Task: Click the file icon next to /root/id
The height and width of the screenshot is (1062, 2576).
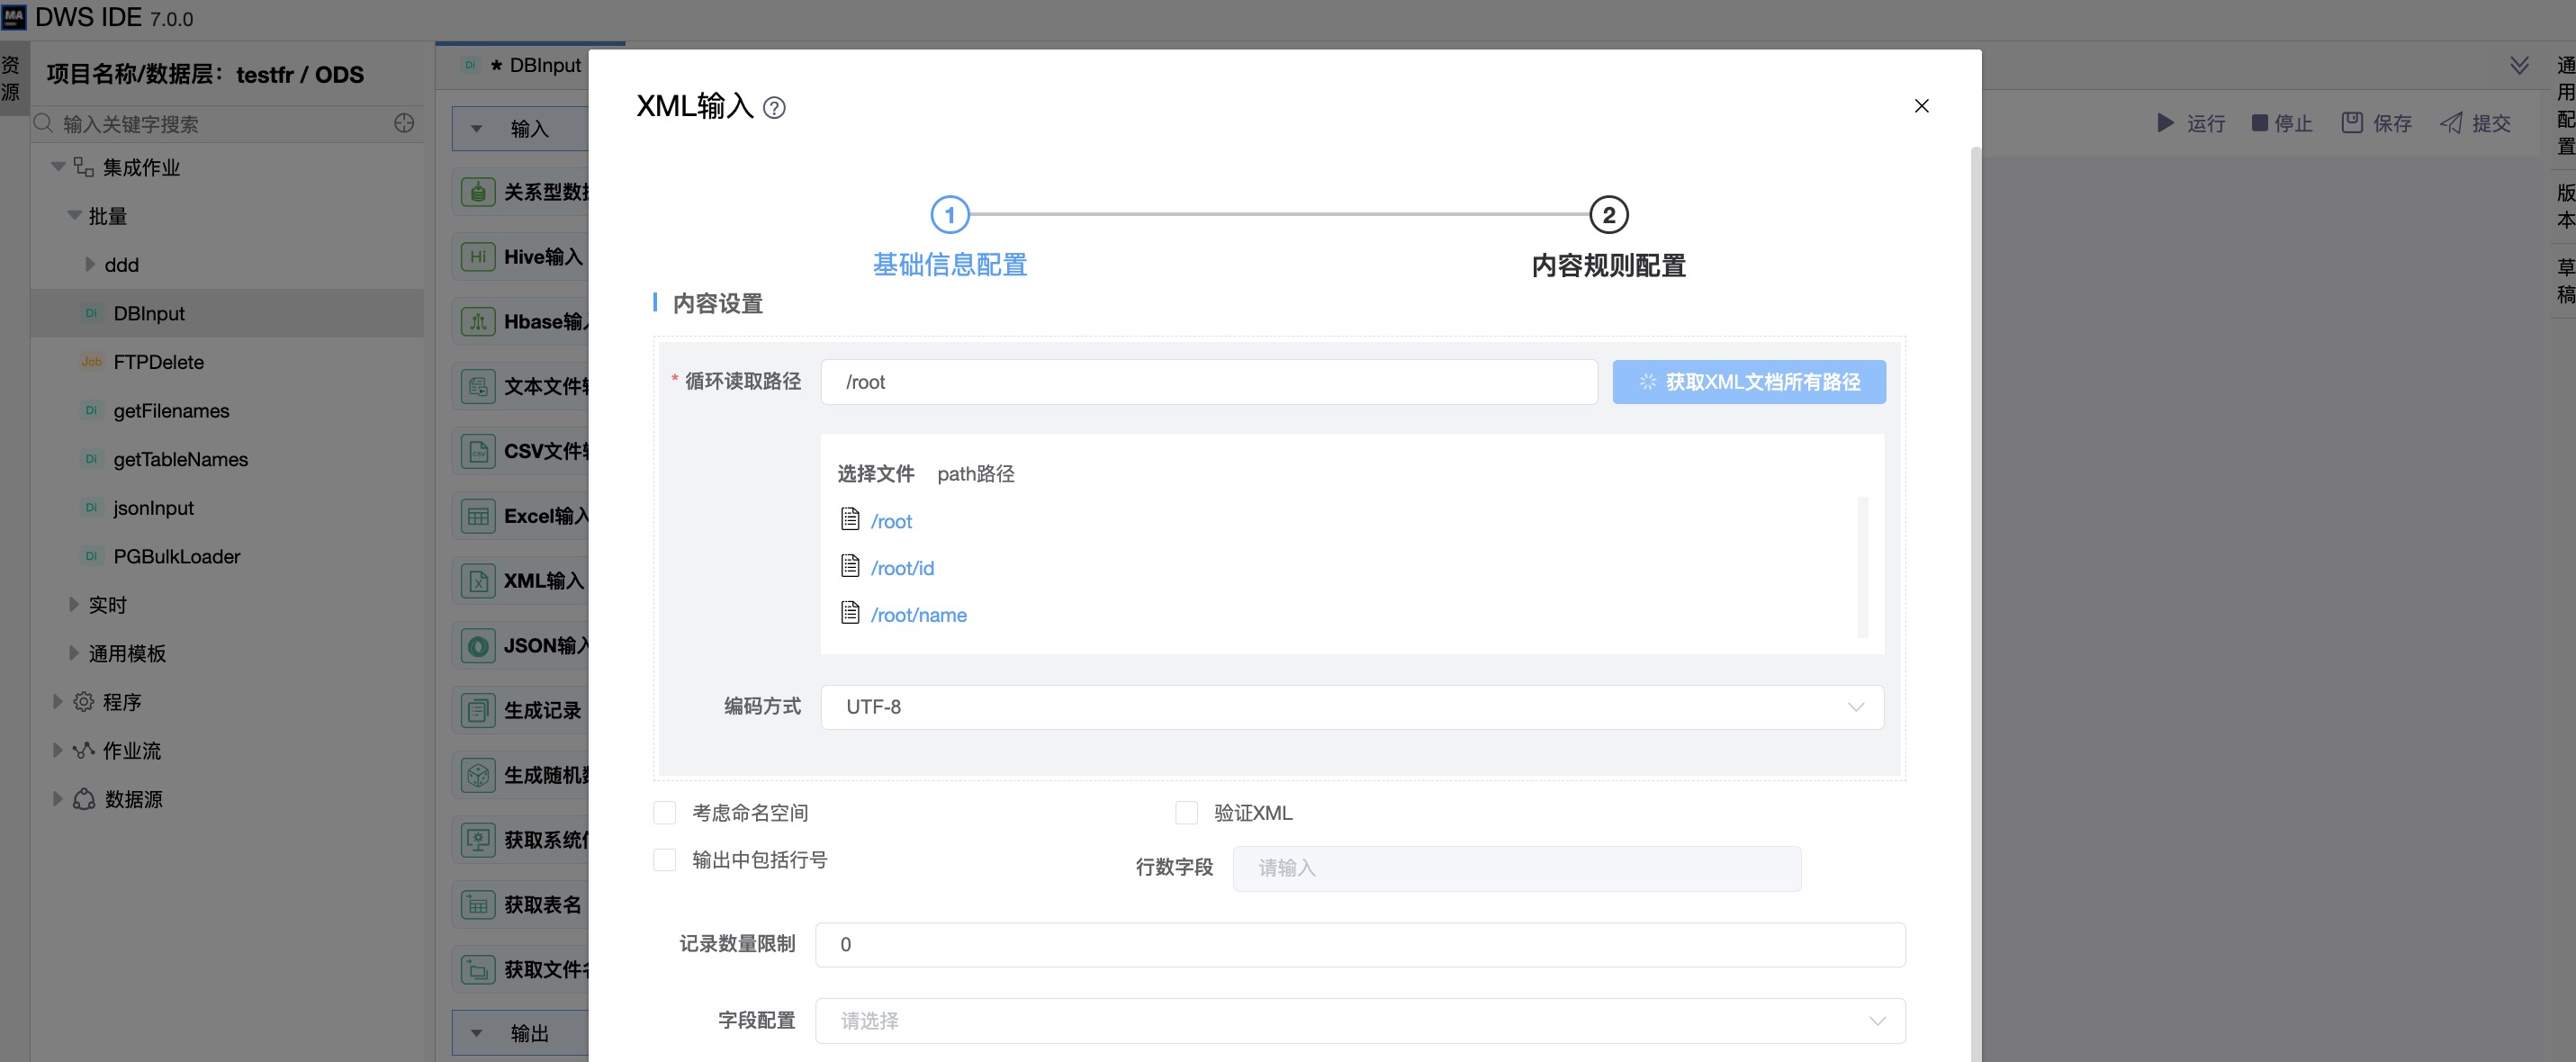Action: [850, 567]
